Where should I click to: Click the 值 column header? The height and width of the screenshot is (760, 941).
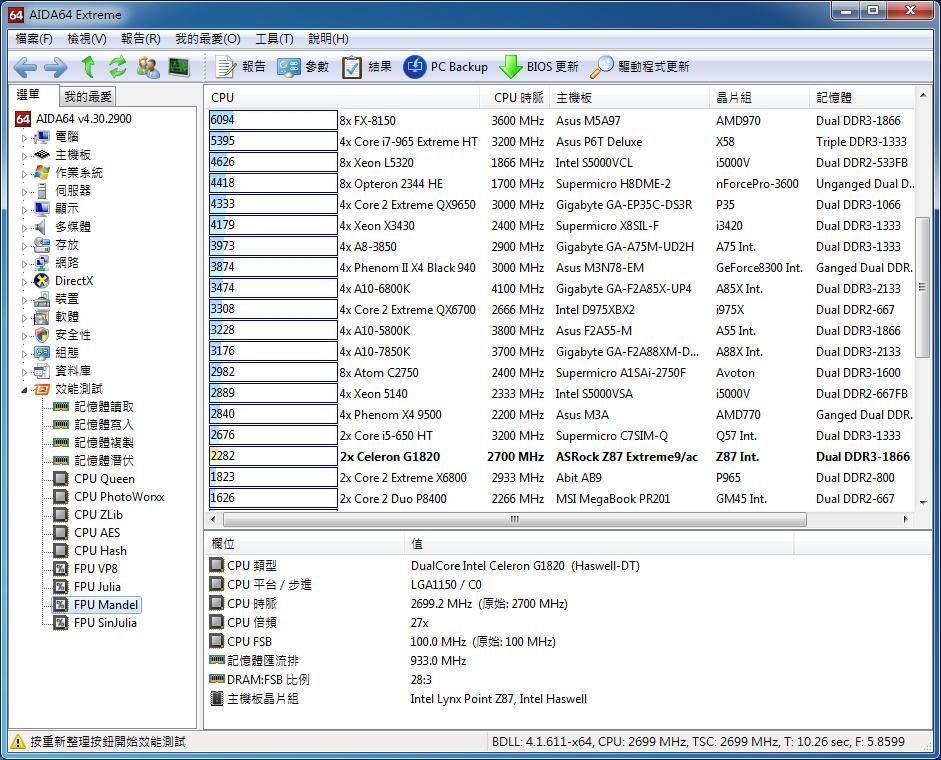coord(600,544)
